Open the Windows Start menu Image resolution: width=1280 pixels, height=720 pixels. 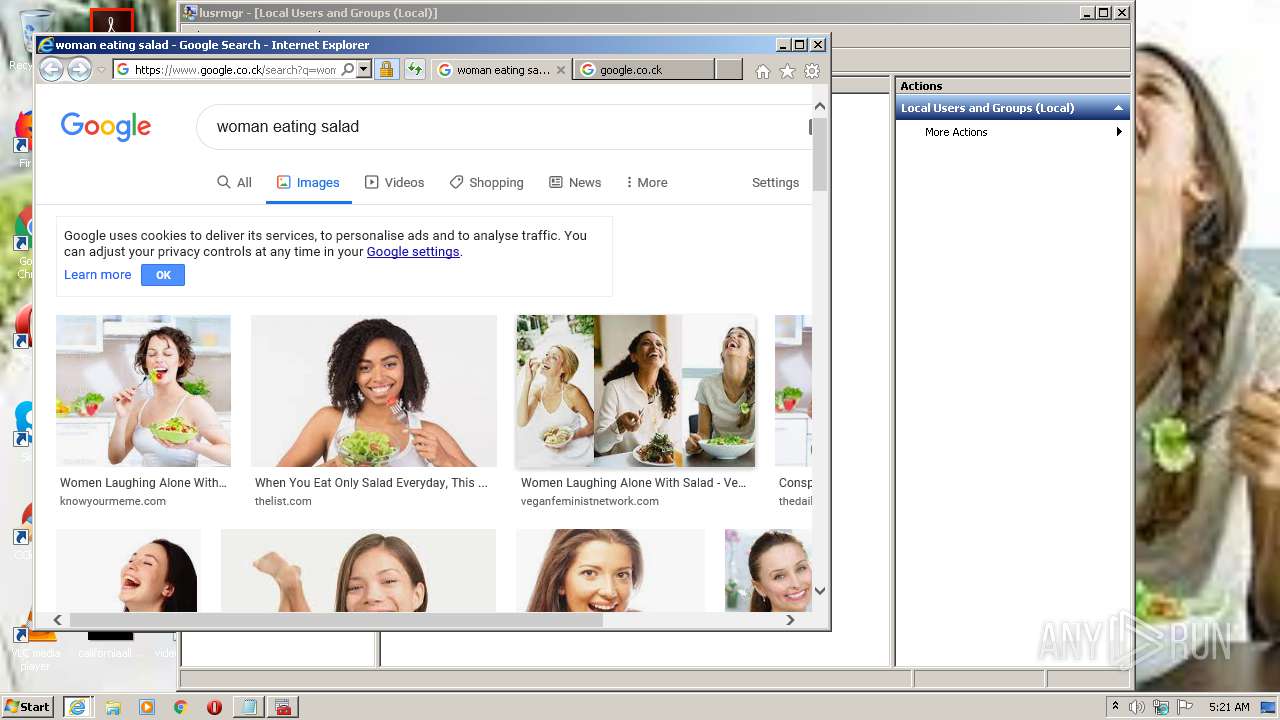pyautogui.click(x=28, y=707)
